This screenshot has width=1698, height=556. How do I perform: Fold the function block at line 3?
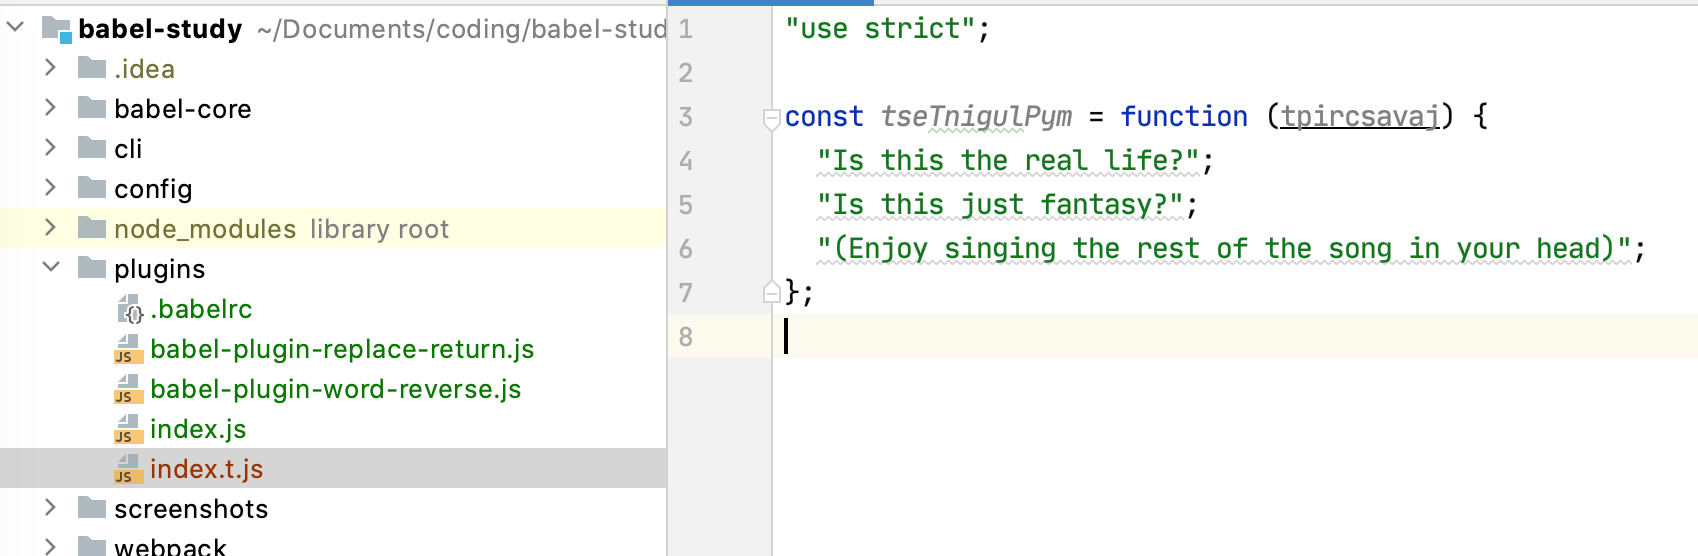tap(771, 119)
